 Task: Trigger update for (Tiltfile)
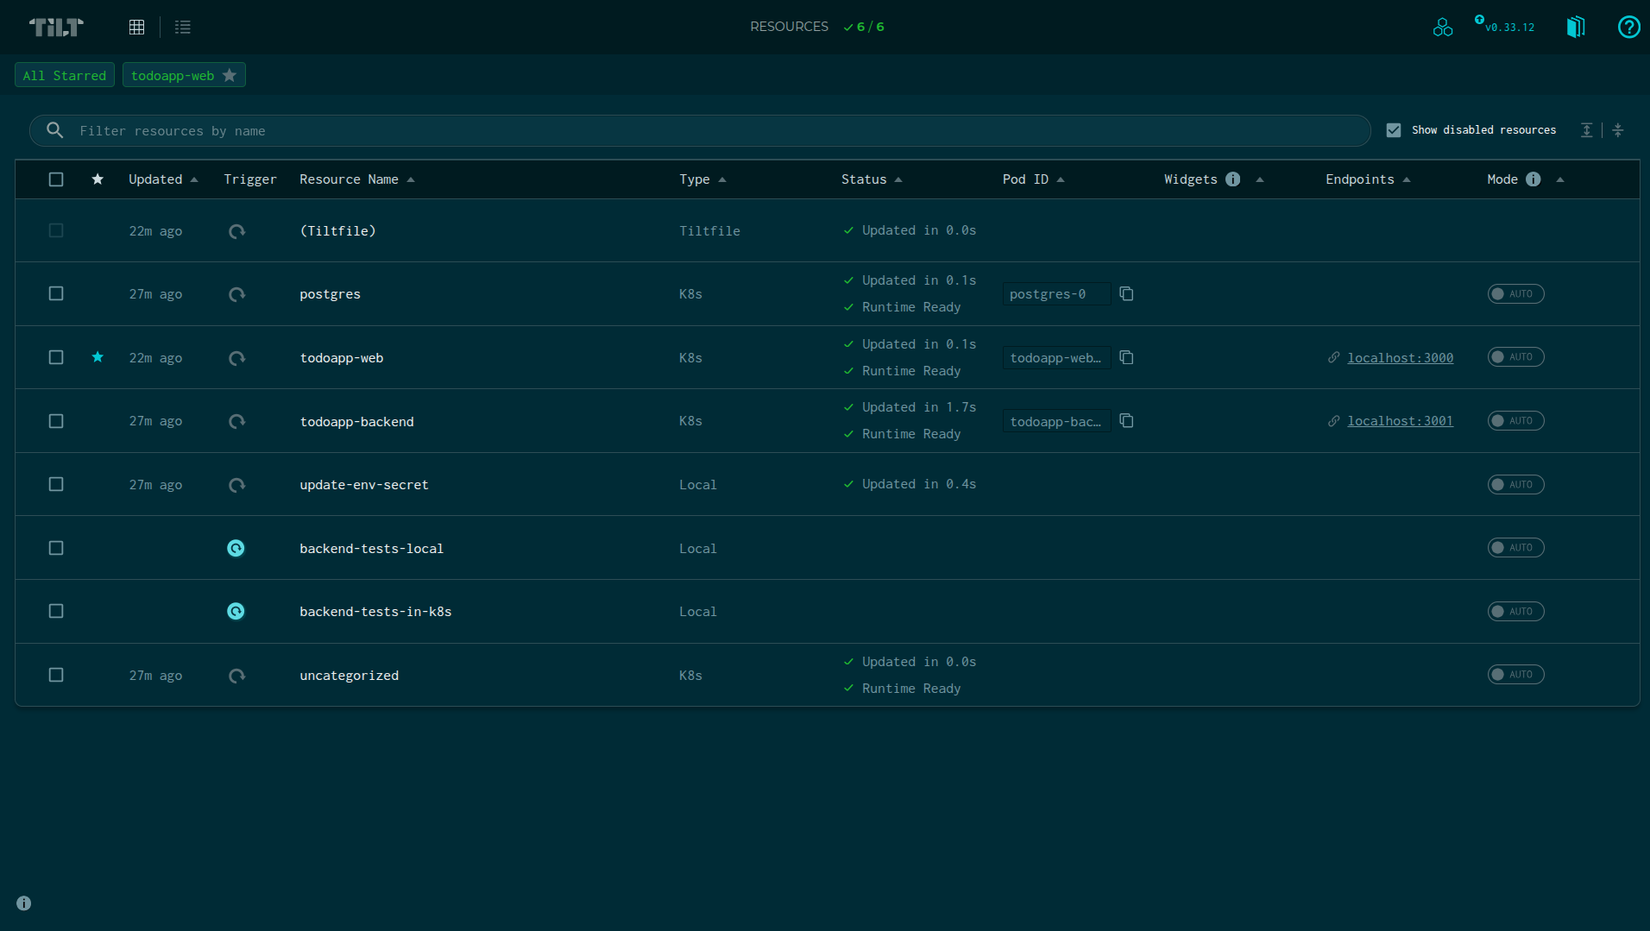click(236, 231)
